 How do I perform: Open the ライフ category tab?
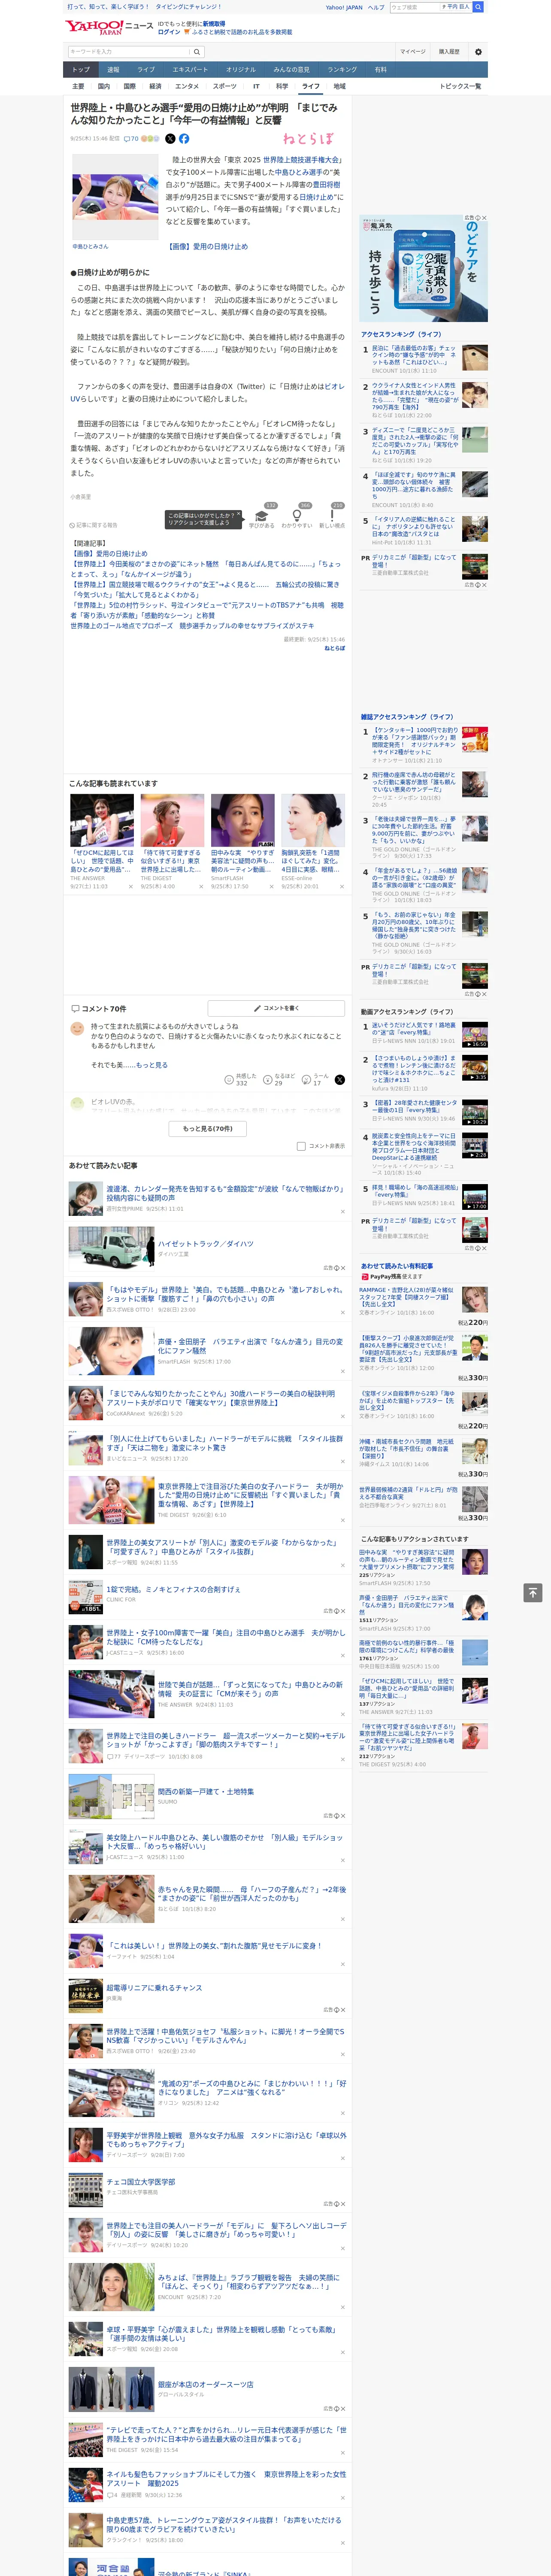[311, 86]
